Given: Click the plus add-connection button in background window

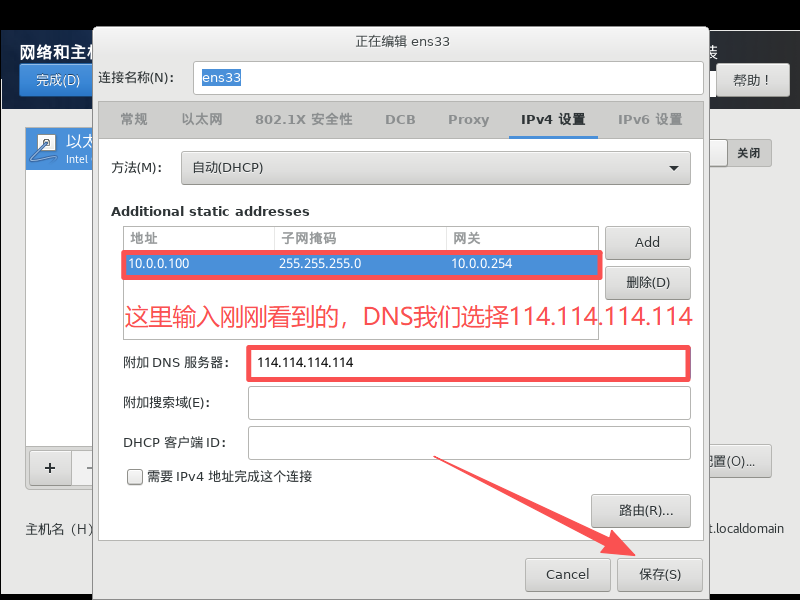Looking at the screenshot, I should [50, 468].
